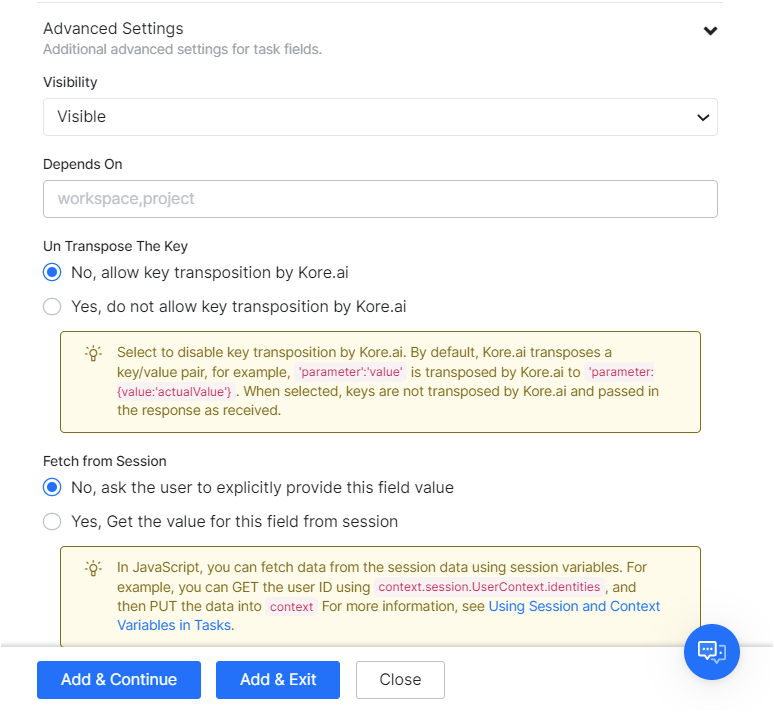
Task: Select 'Yes, do not allow key transposition'
Action: pos(52,307)
